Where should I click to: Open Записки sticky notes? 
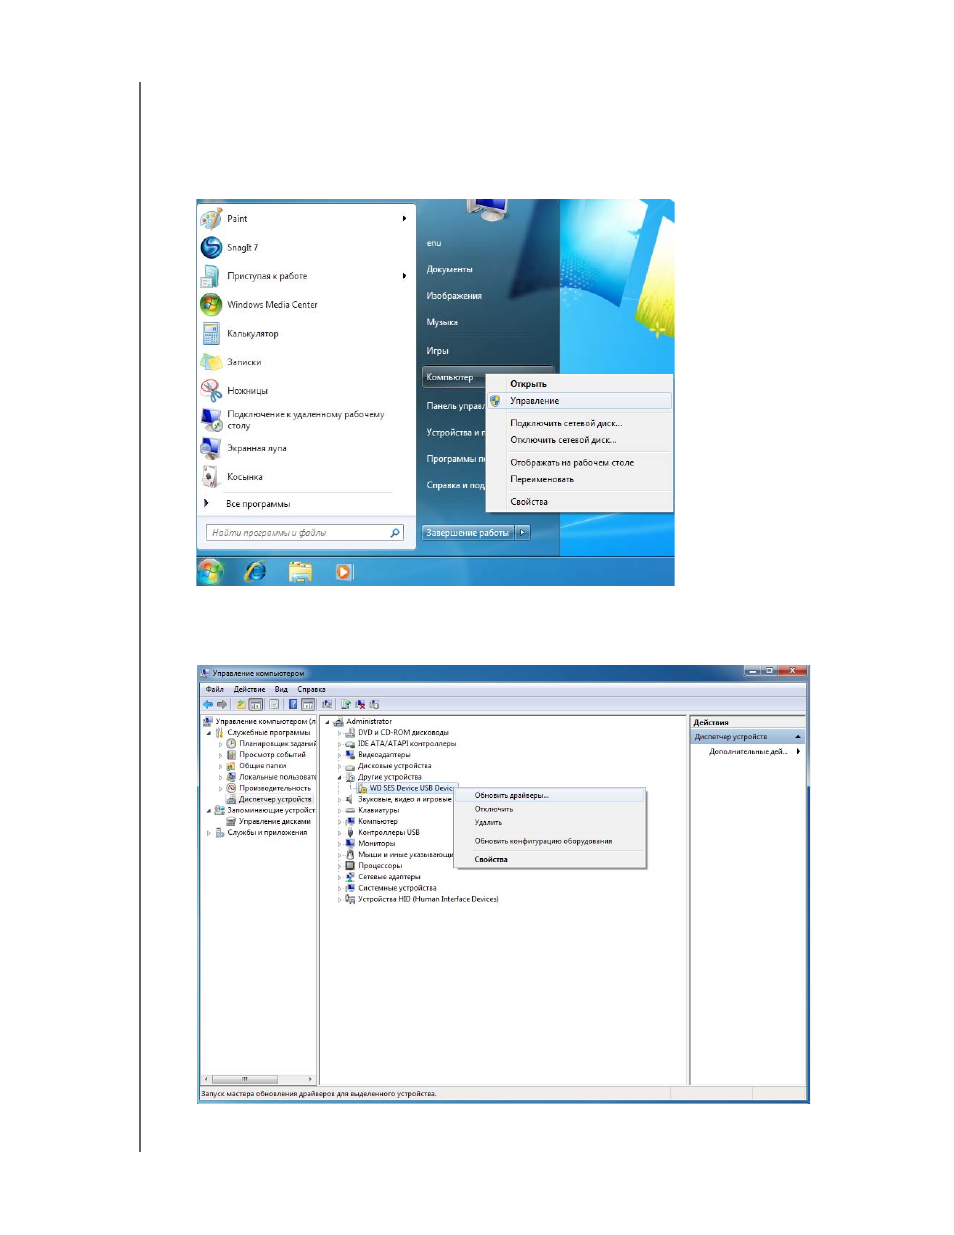pos(244,362)
